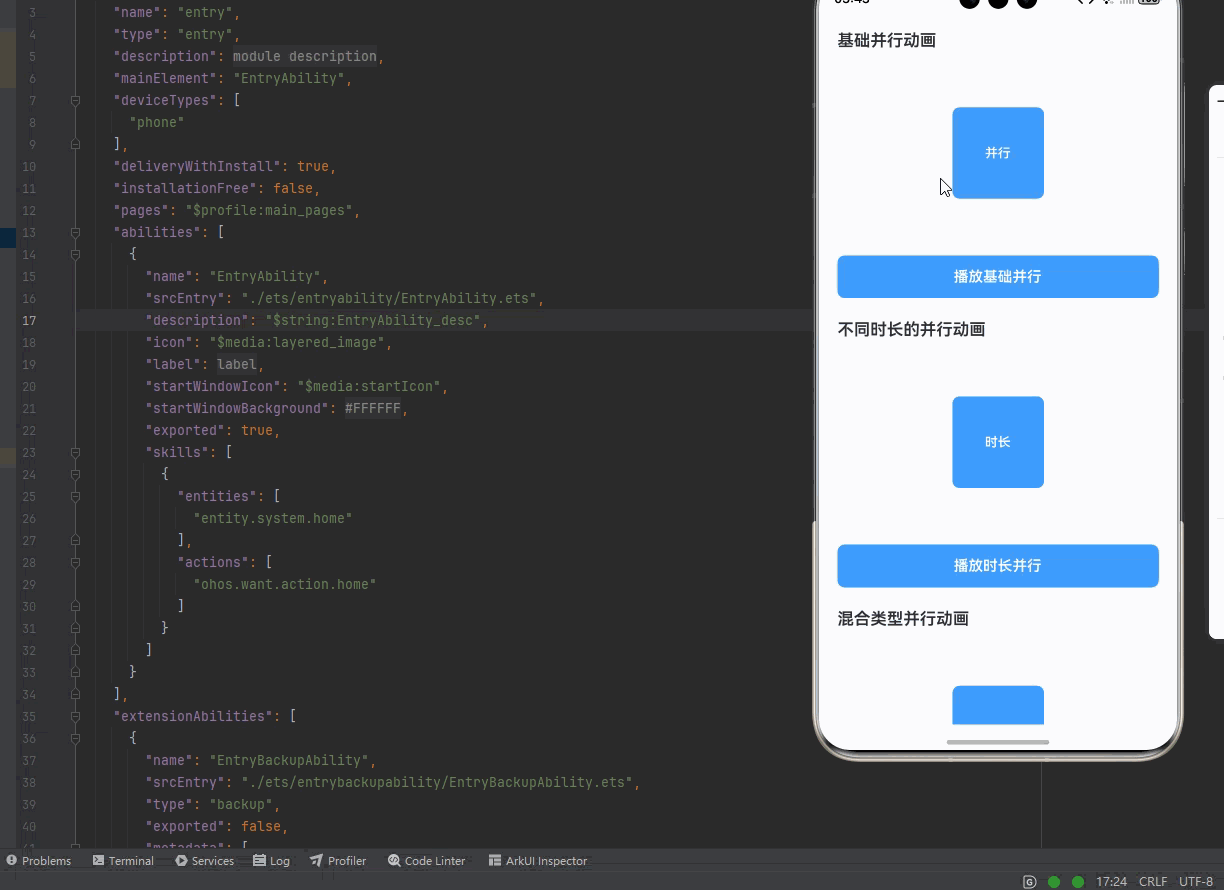Collapse the actions array at line 28
The image size is (1224, 890).
pos(75,562)
